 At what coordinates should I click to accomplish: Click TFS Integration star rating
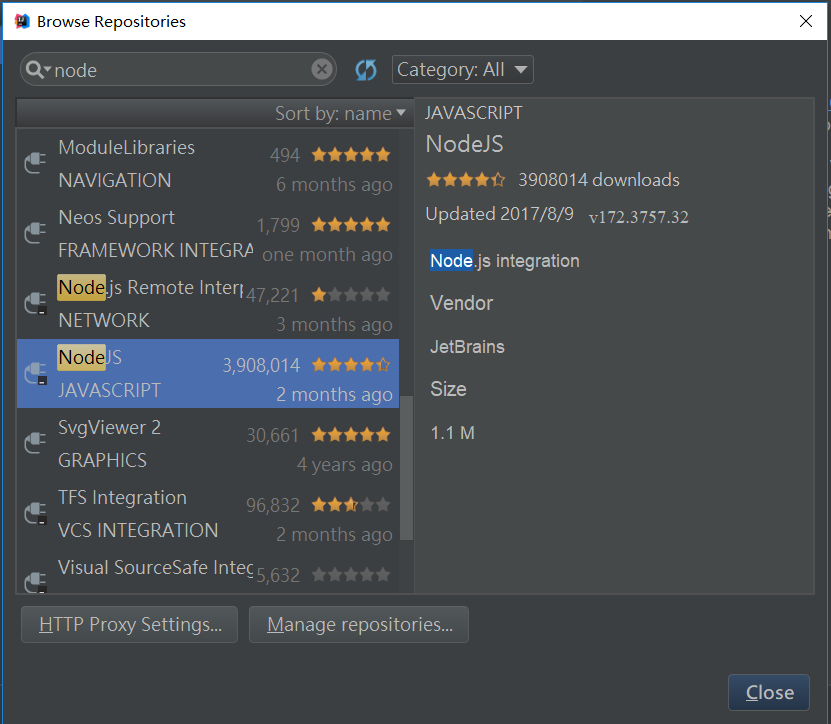click(351, 505)
